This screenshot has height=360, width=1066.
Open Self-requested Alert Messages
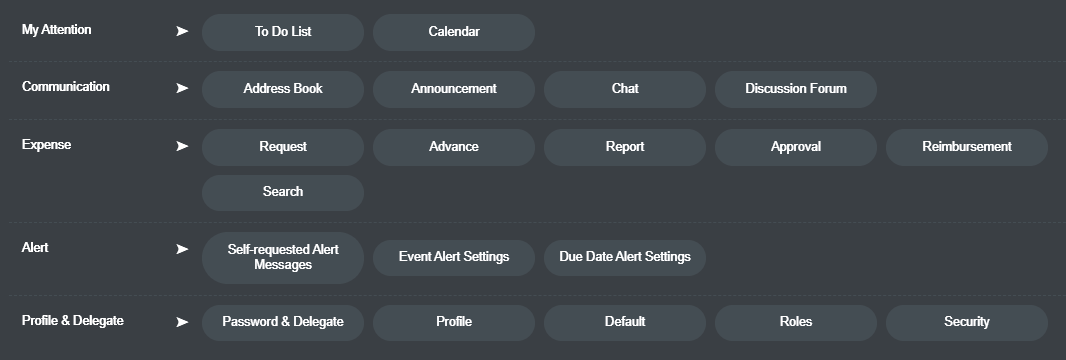point(283,257)
